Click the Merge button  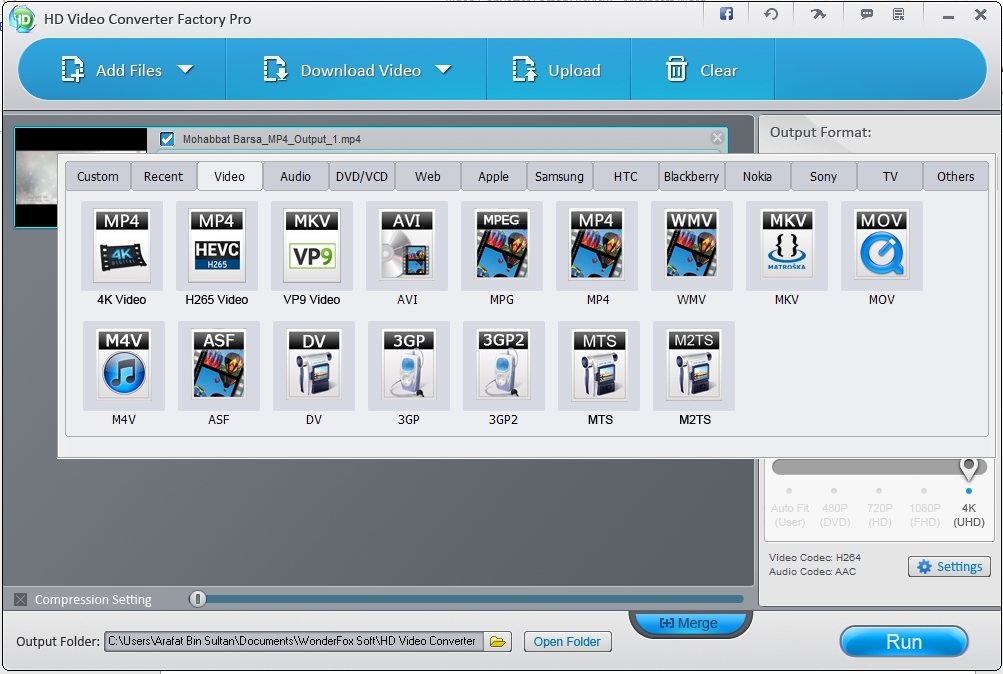click(x=689, y=623)
